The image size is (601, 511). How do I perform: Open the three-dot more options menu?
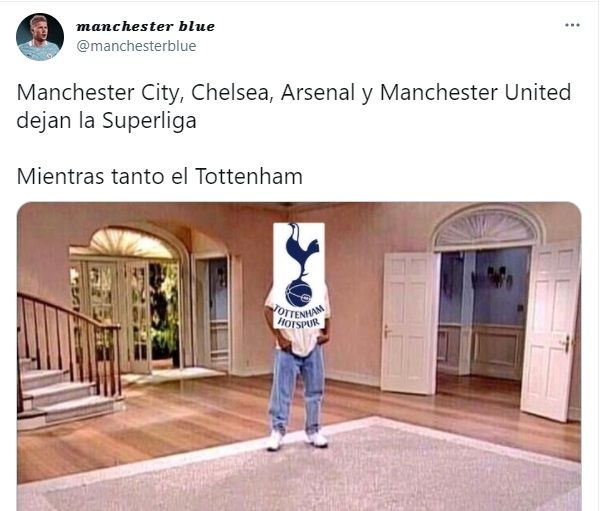[x=572, y=25]
